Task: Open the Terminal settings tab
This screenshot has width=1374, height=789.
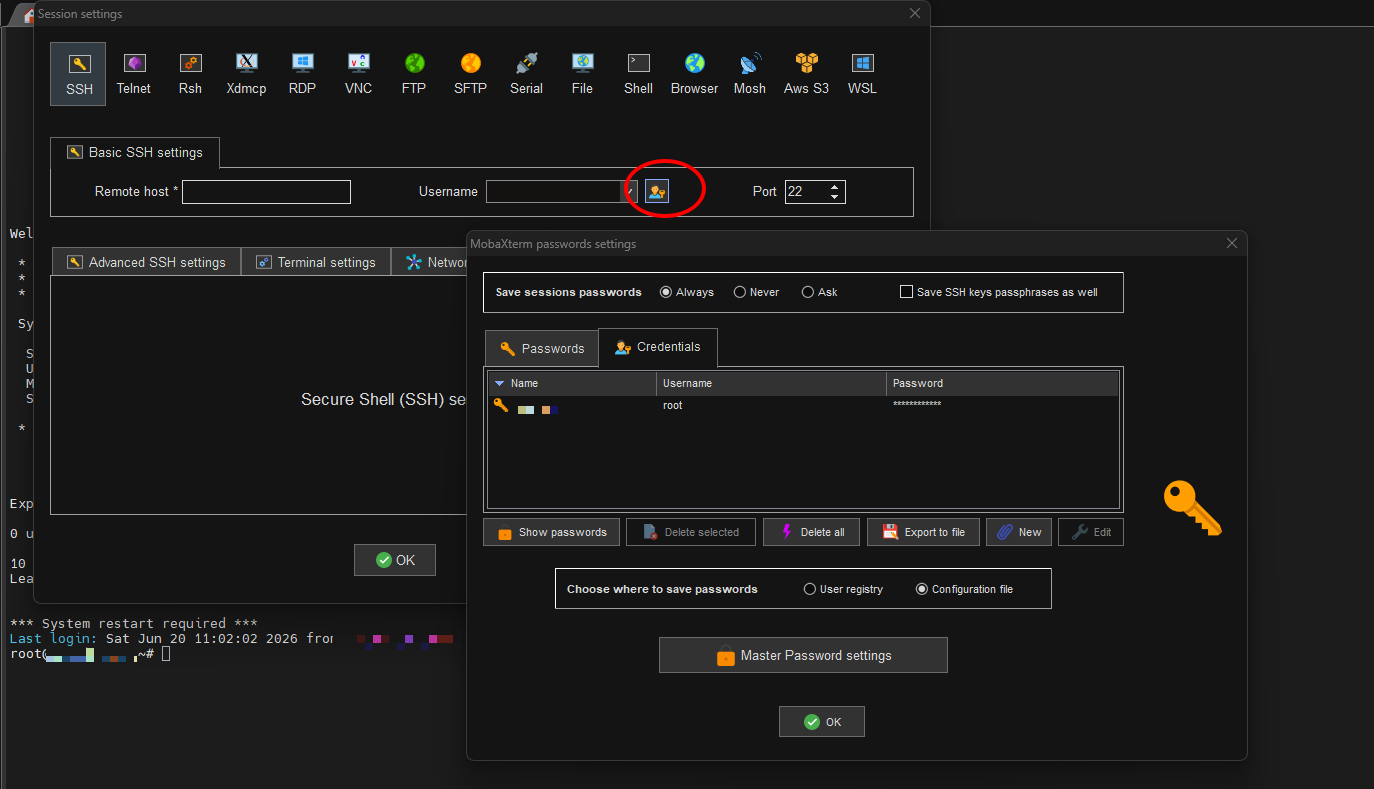Action: (x=316, y=262)
